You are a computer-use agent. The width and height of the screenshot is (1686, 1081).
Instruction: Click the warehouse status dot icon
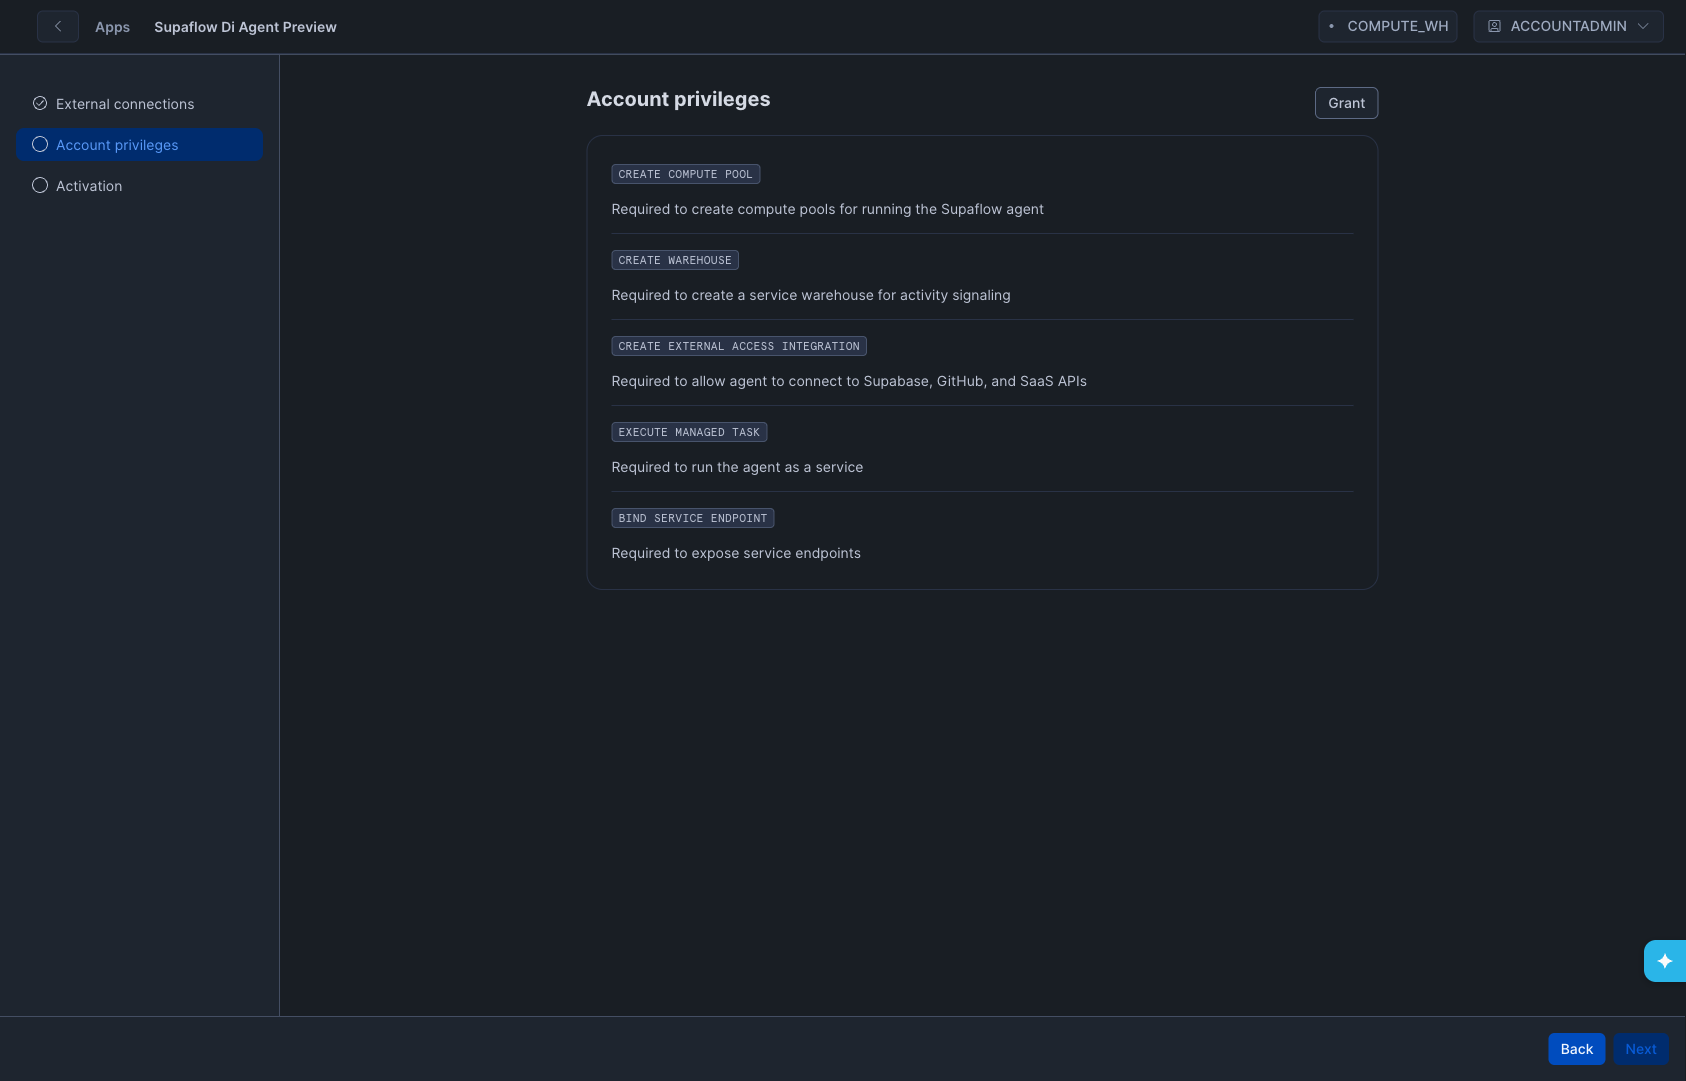[1331, 27]
